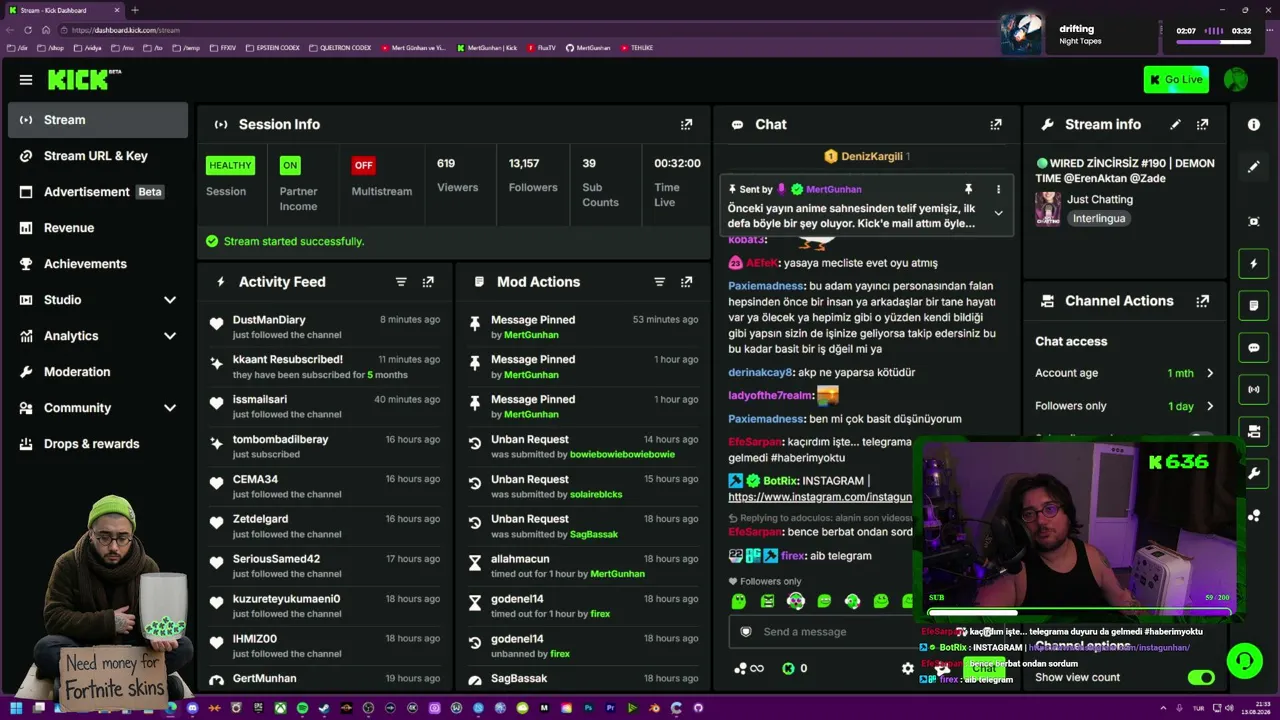Pop out the Stream info panel
This screenshot has height=720, width=1280.
tap(1202, 125)
